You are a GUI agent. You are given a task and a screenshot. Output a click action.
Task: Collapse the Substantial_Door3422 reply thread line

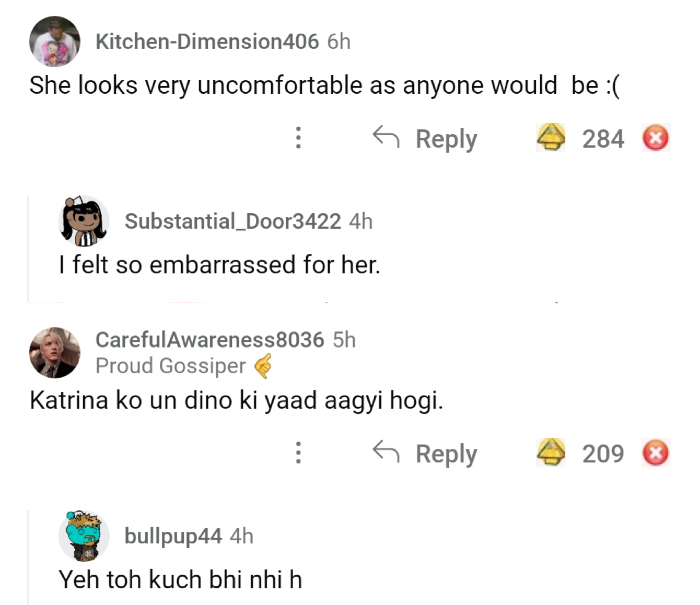[x=29, y=250]
